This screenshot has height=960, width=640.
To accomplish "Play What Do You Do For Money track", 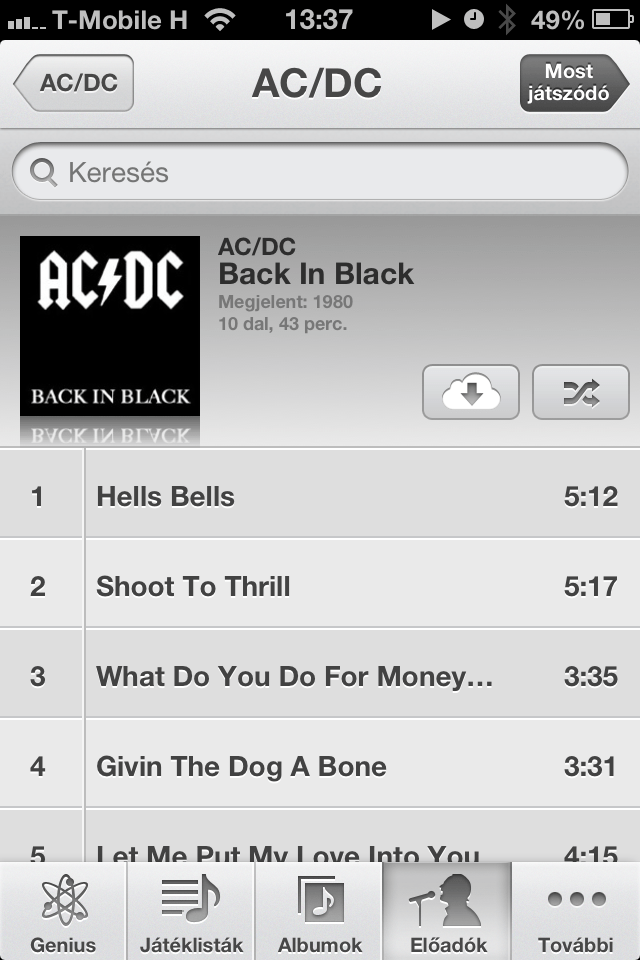I will tap(320, 674).
